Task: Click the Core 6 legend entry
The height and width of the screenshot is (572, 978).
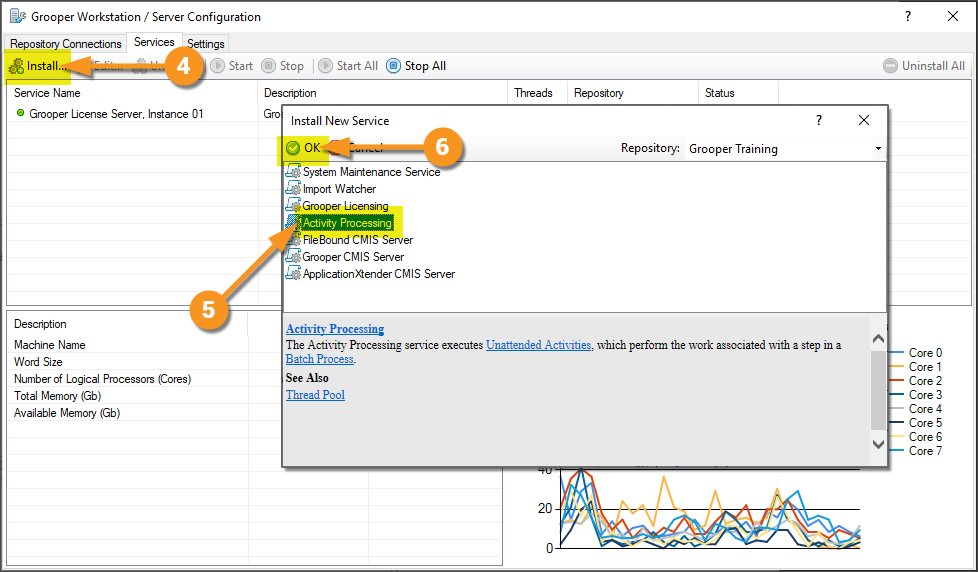Action: pos(916,437)
